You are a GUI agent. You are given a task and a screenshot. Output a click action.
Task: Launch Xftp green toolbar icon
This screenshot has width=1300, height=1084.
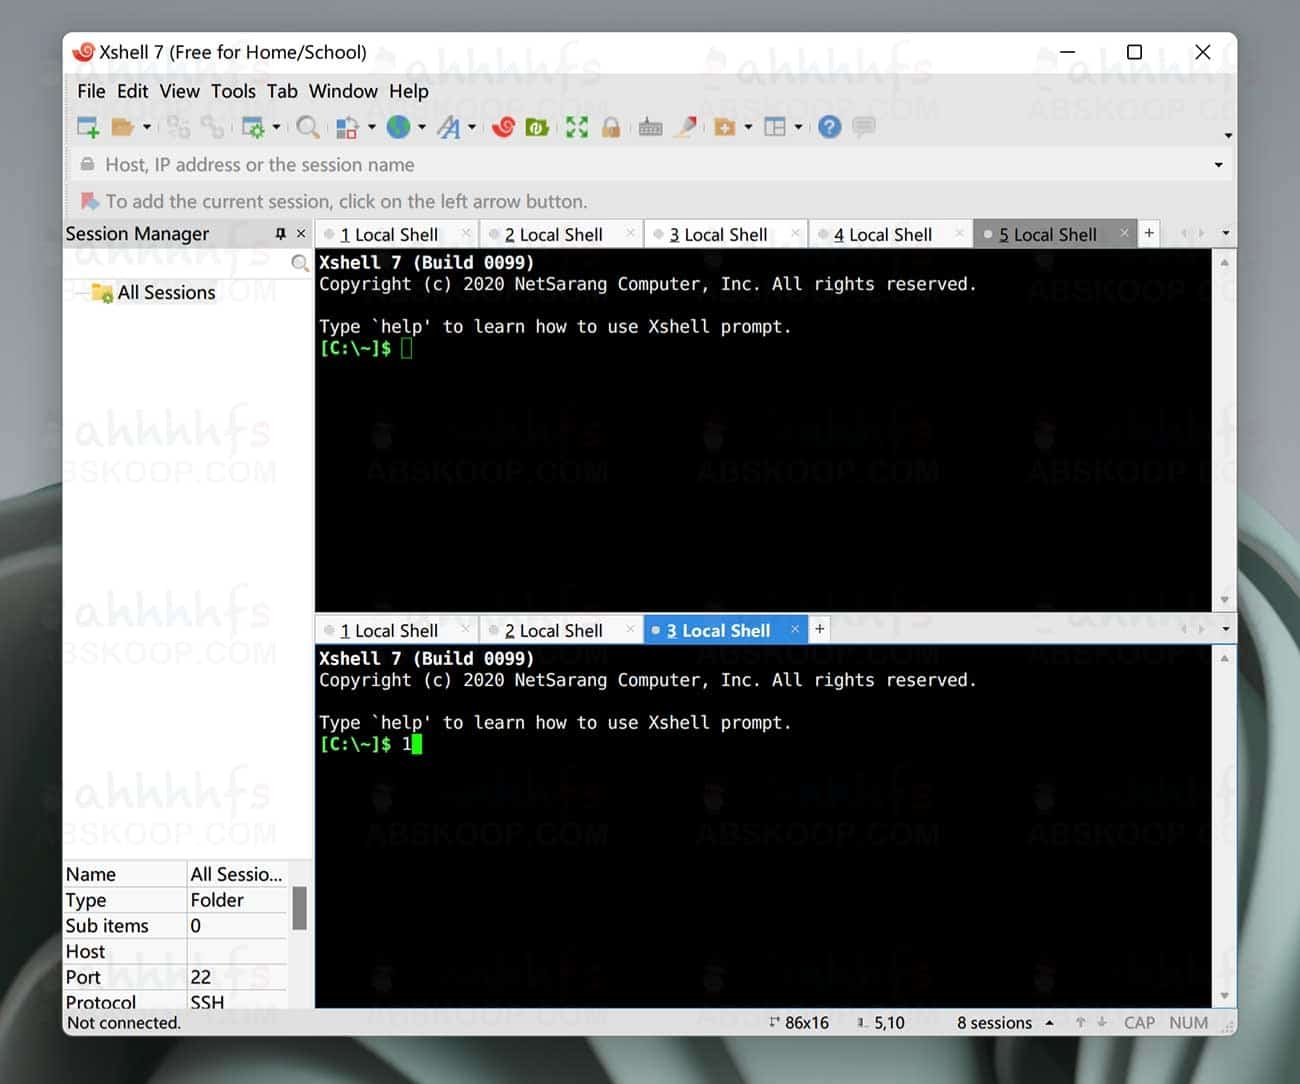(537, 127)
